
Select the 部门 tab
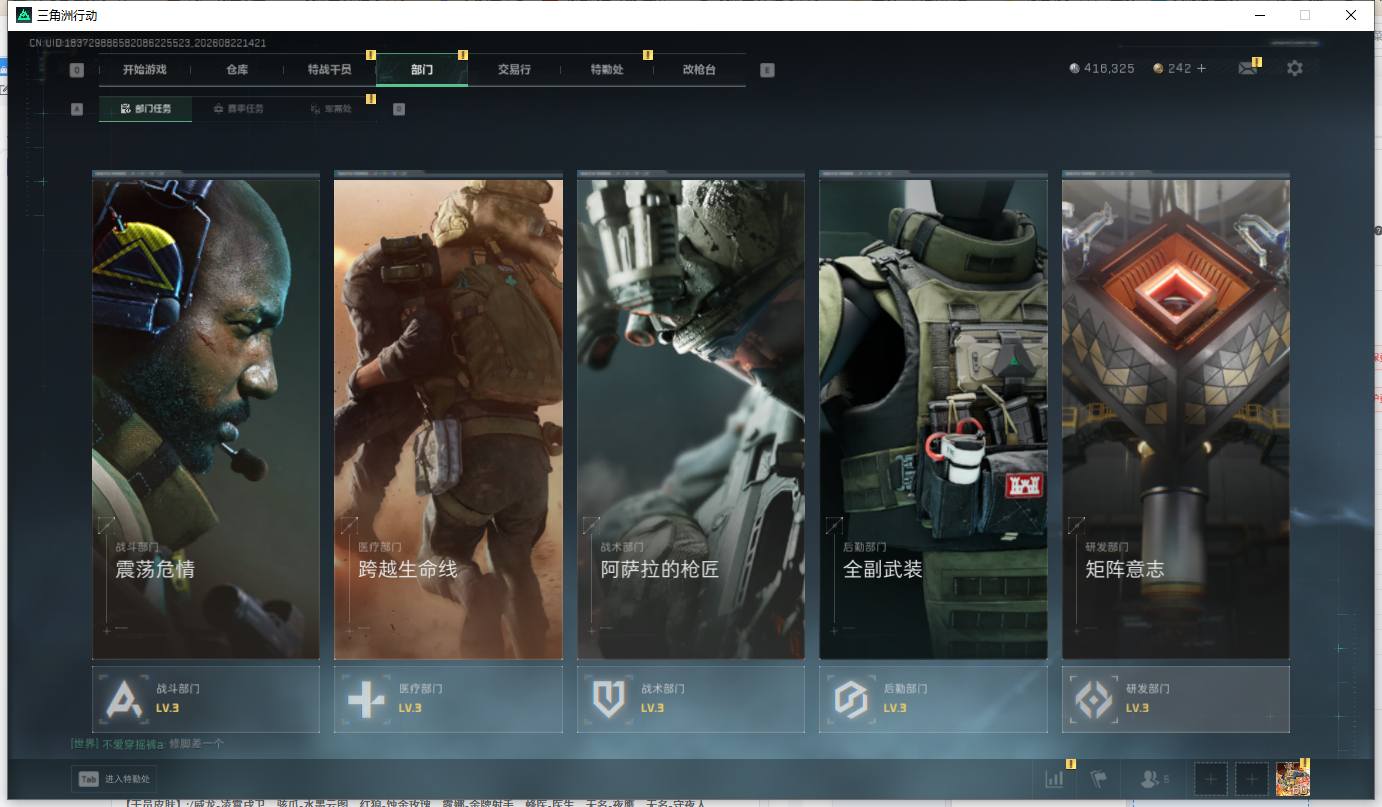(422, 70)
